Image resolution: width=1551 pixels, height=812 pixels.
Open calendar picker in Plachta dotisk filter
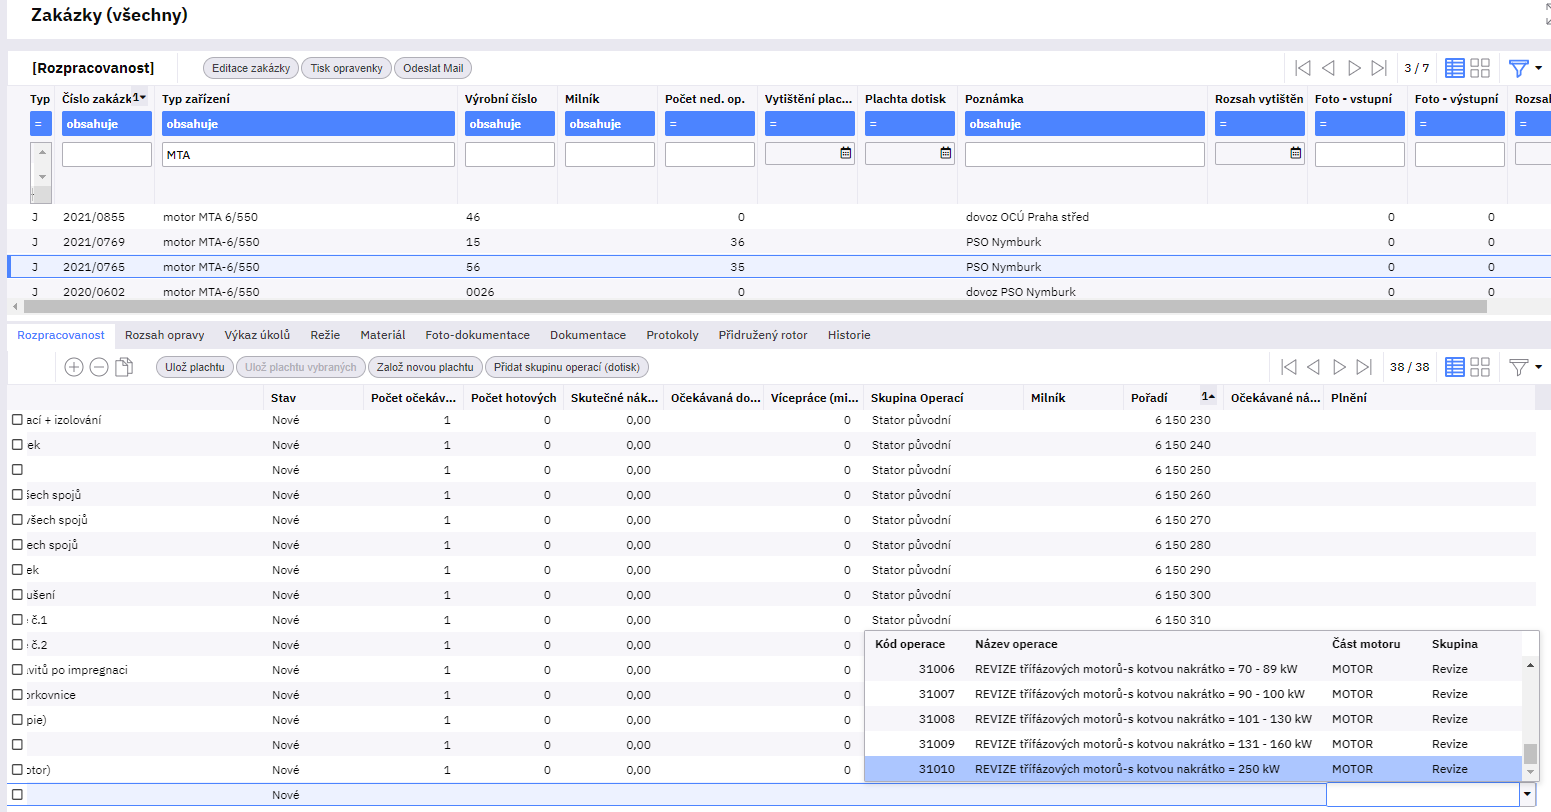[946, 153]
